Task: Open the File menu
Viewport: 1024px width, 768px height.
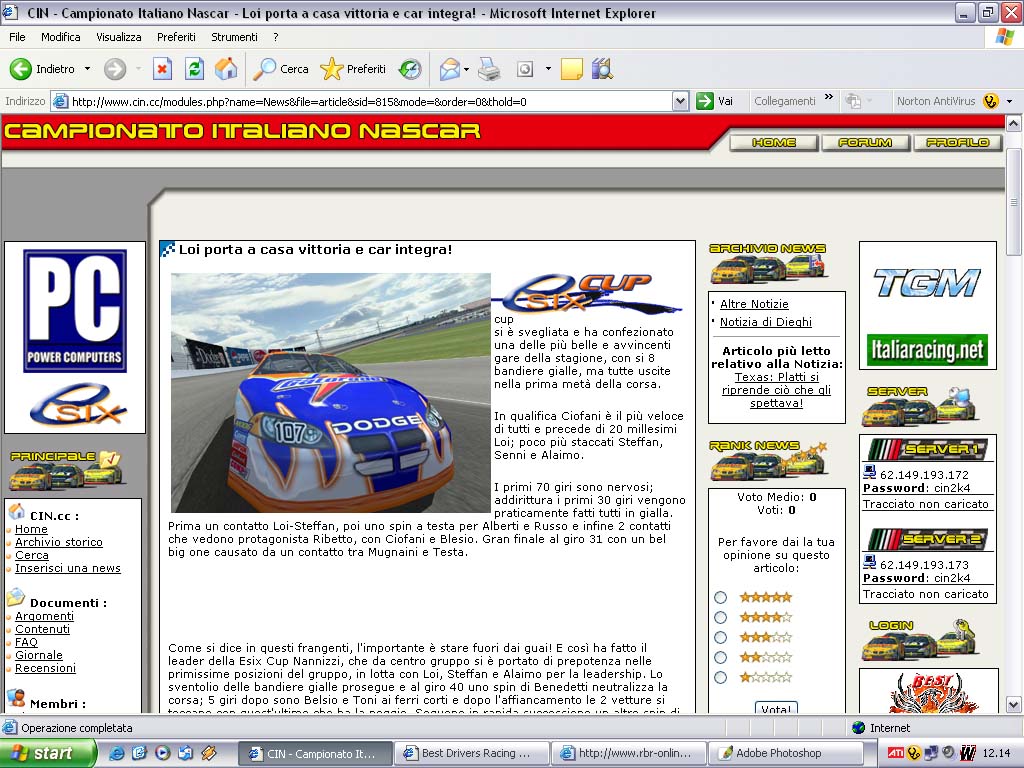Action: click(x=17, y=37)
